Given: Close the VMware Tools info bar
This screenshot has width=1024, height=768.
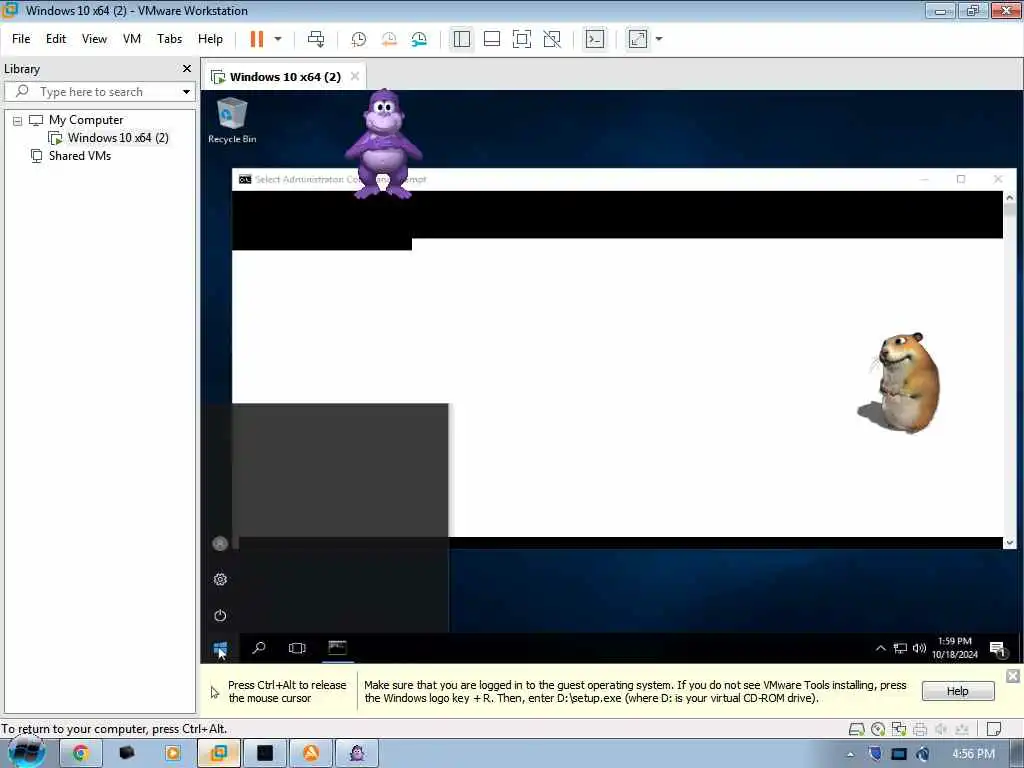Looking at the screenshot, I should tap(1012, 676).
